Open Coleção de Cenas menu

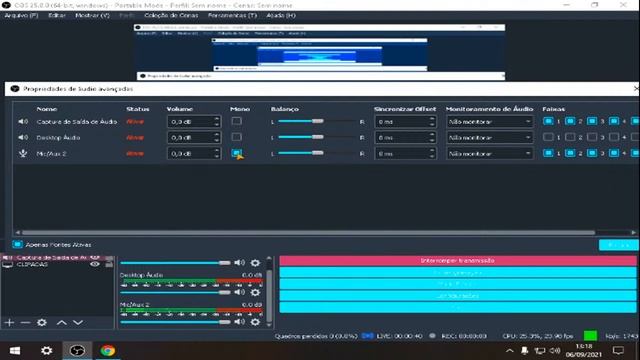(x=171, y=15)
